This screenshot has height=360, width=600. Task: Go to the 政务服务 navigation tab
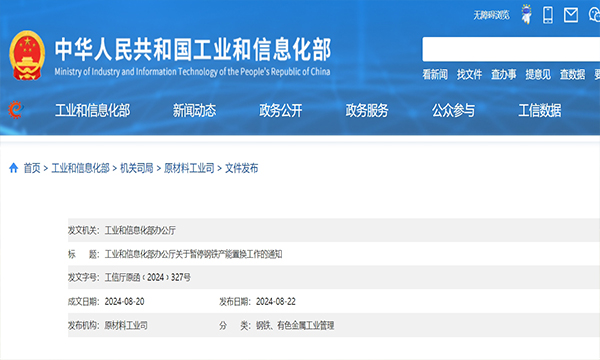[x=367, y=111]
